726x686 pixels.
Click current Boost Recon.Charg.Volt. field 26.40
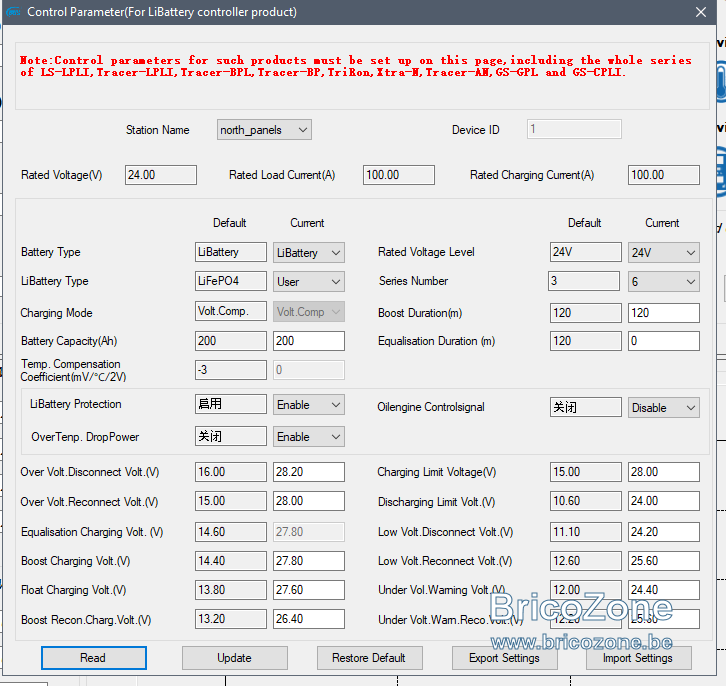pos(309,619)
